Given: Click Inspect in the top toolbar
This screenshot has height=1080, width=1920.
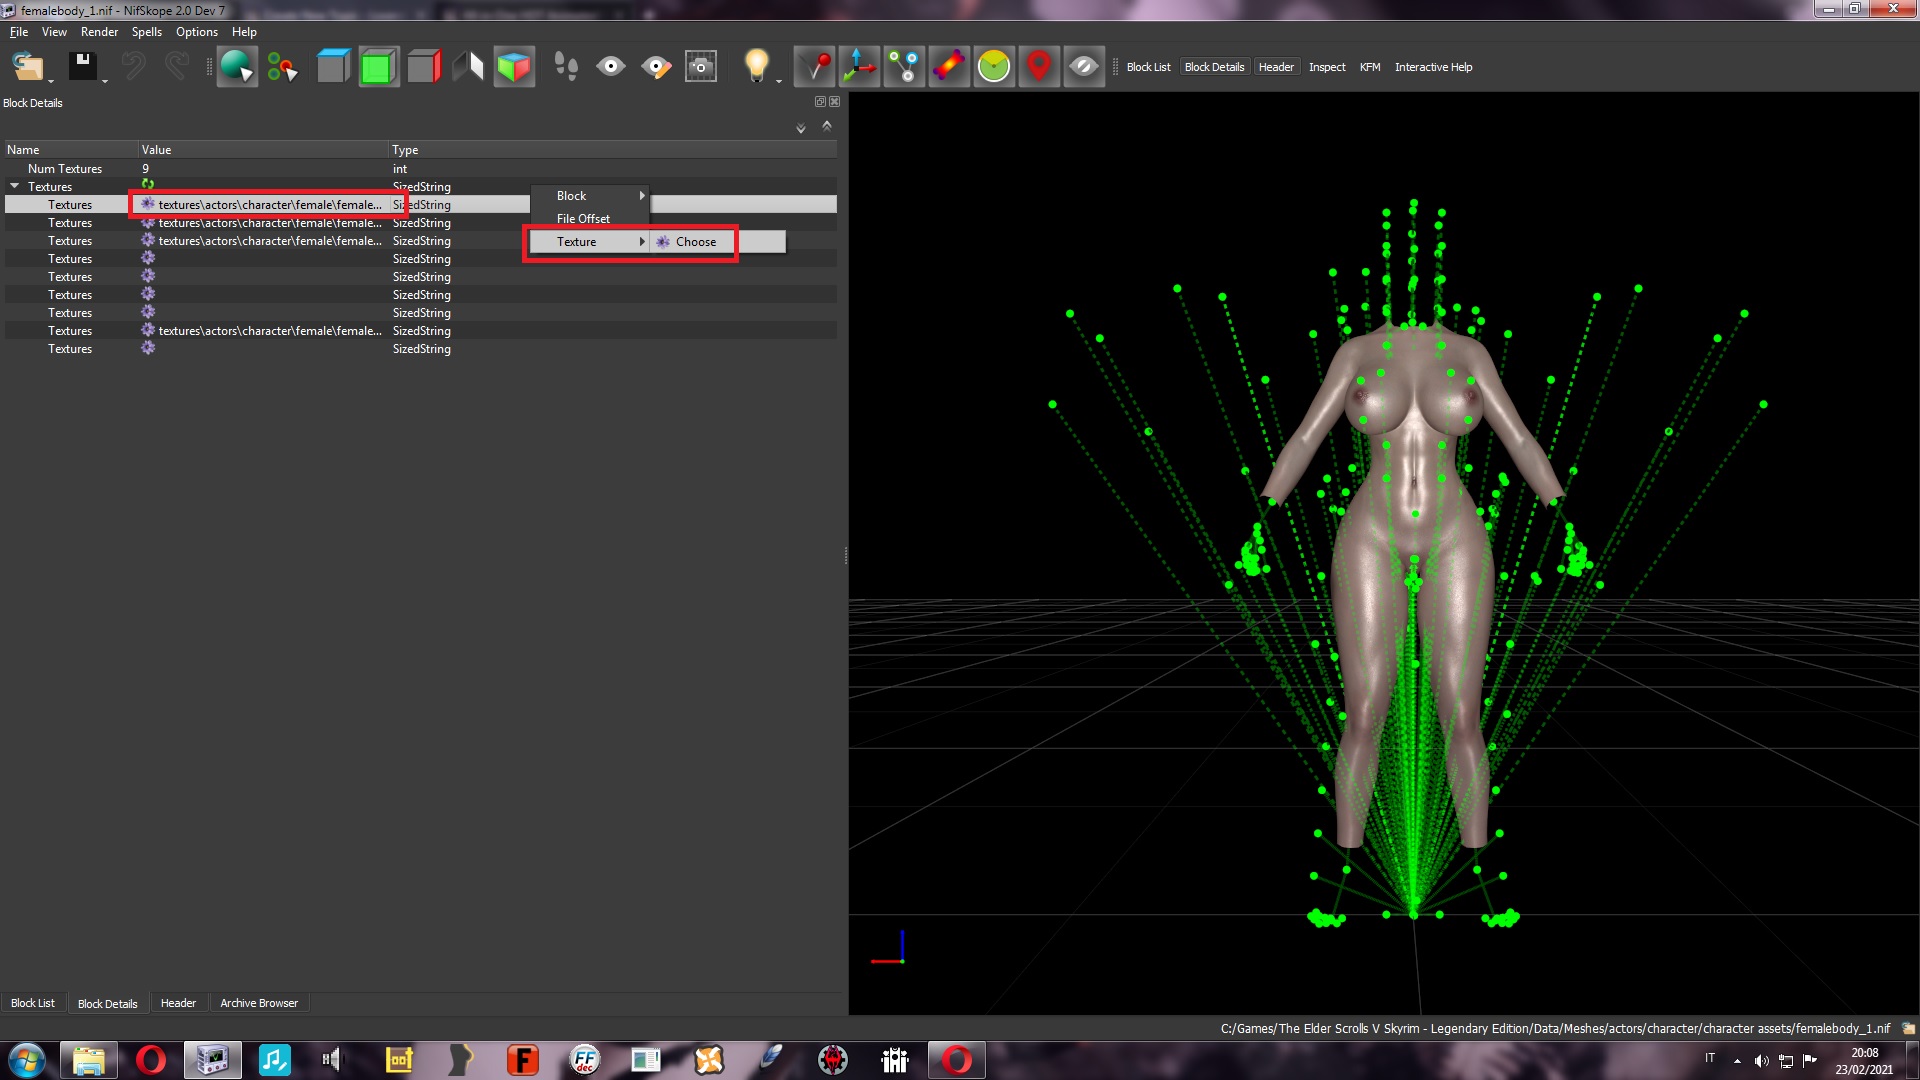Looking at the screenshot, I should 1327,67.
